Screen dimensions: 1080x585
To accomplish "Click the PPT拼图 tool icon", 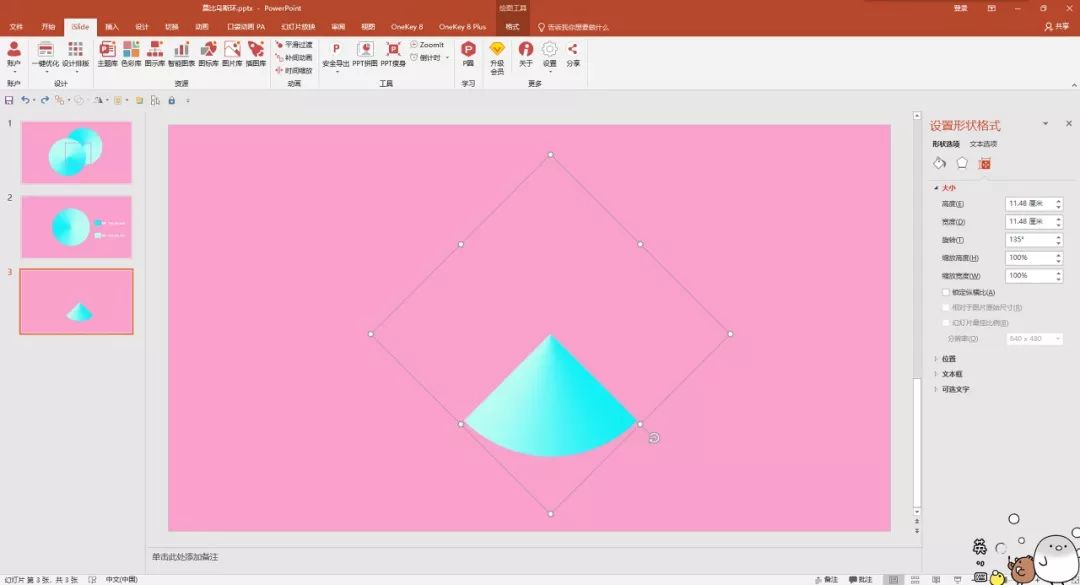I will 365,53.
